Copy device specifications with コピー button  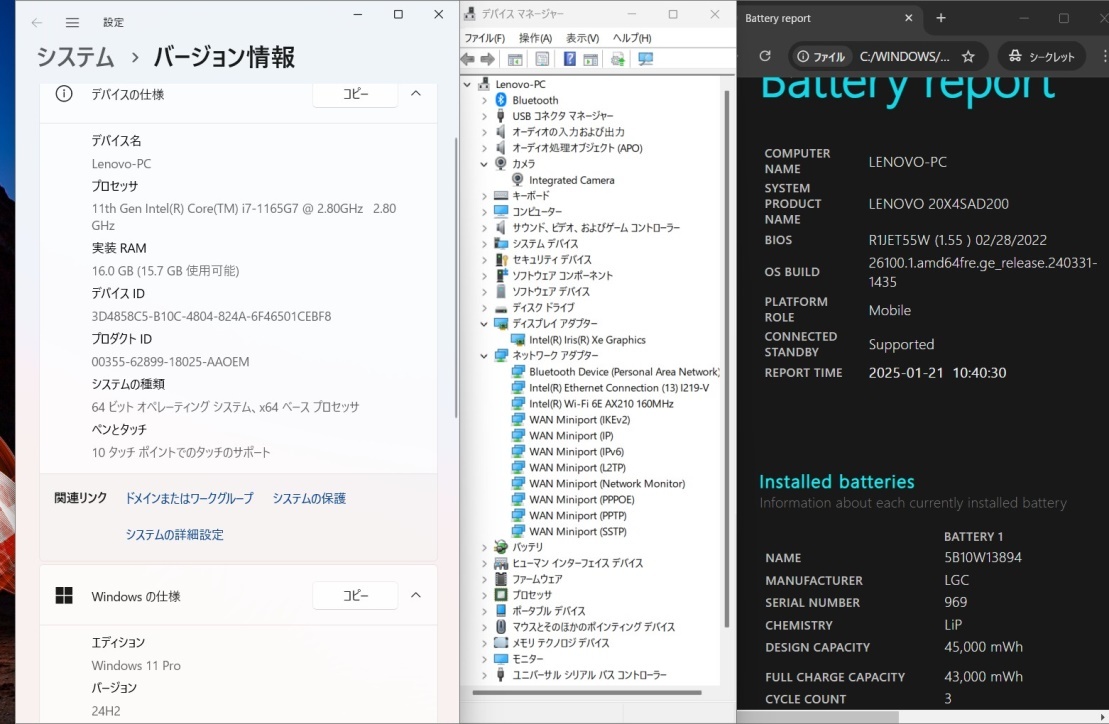pyautogui.click(x=355, y=93)
